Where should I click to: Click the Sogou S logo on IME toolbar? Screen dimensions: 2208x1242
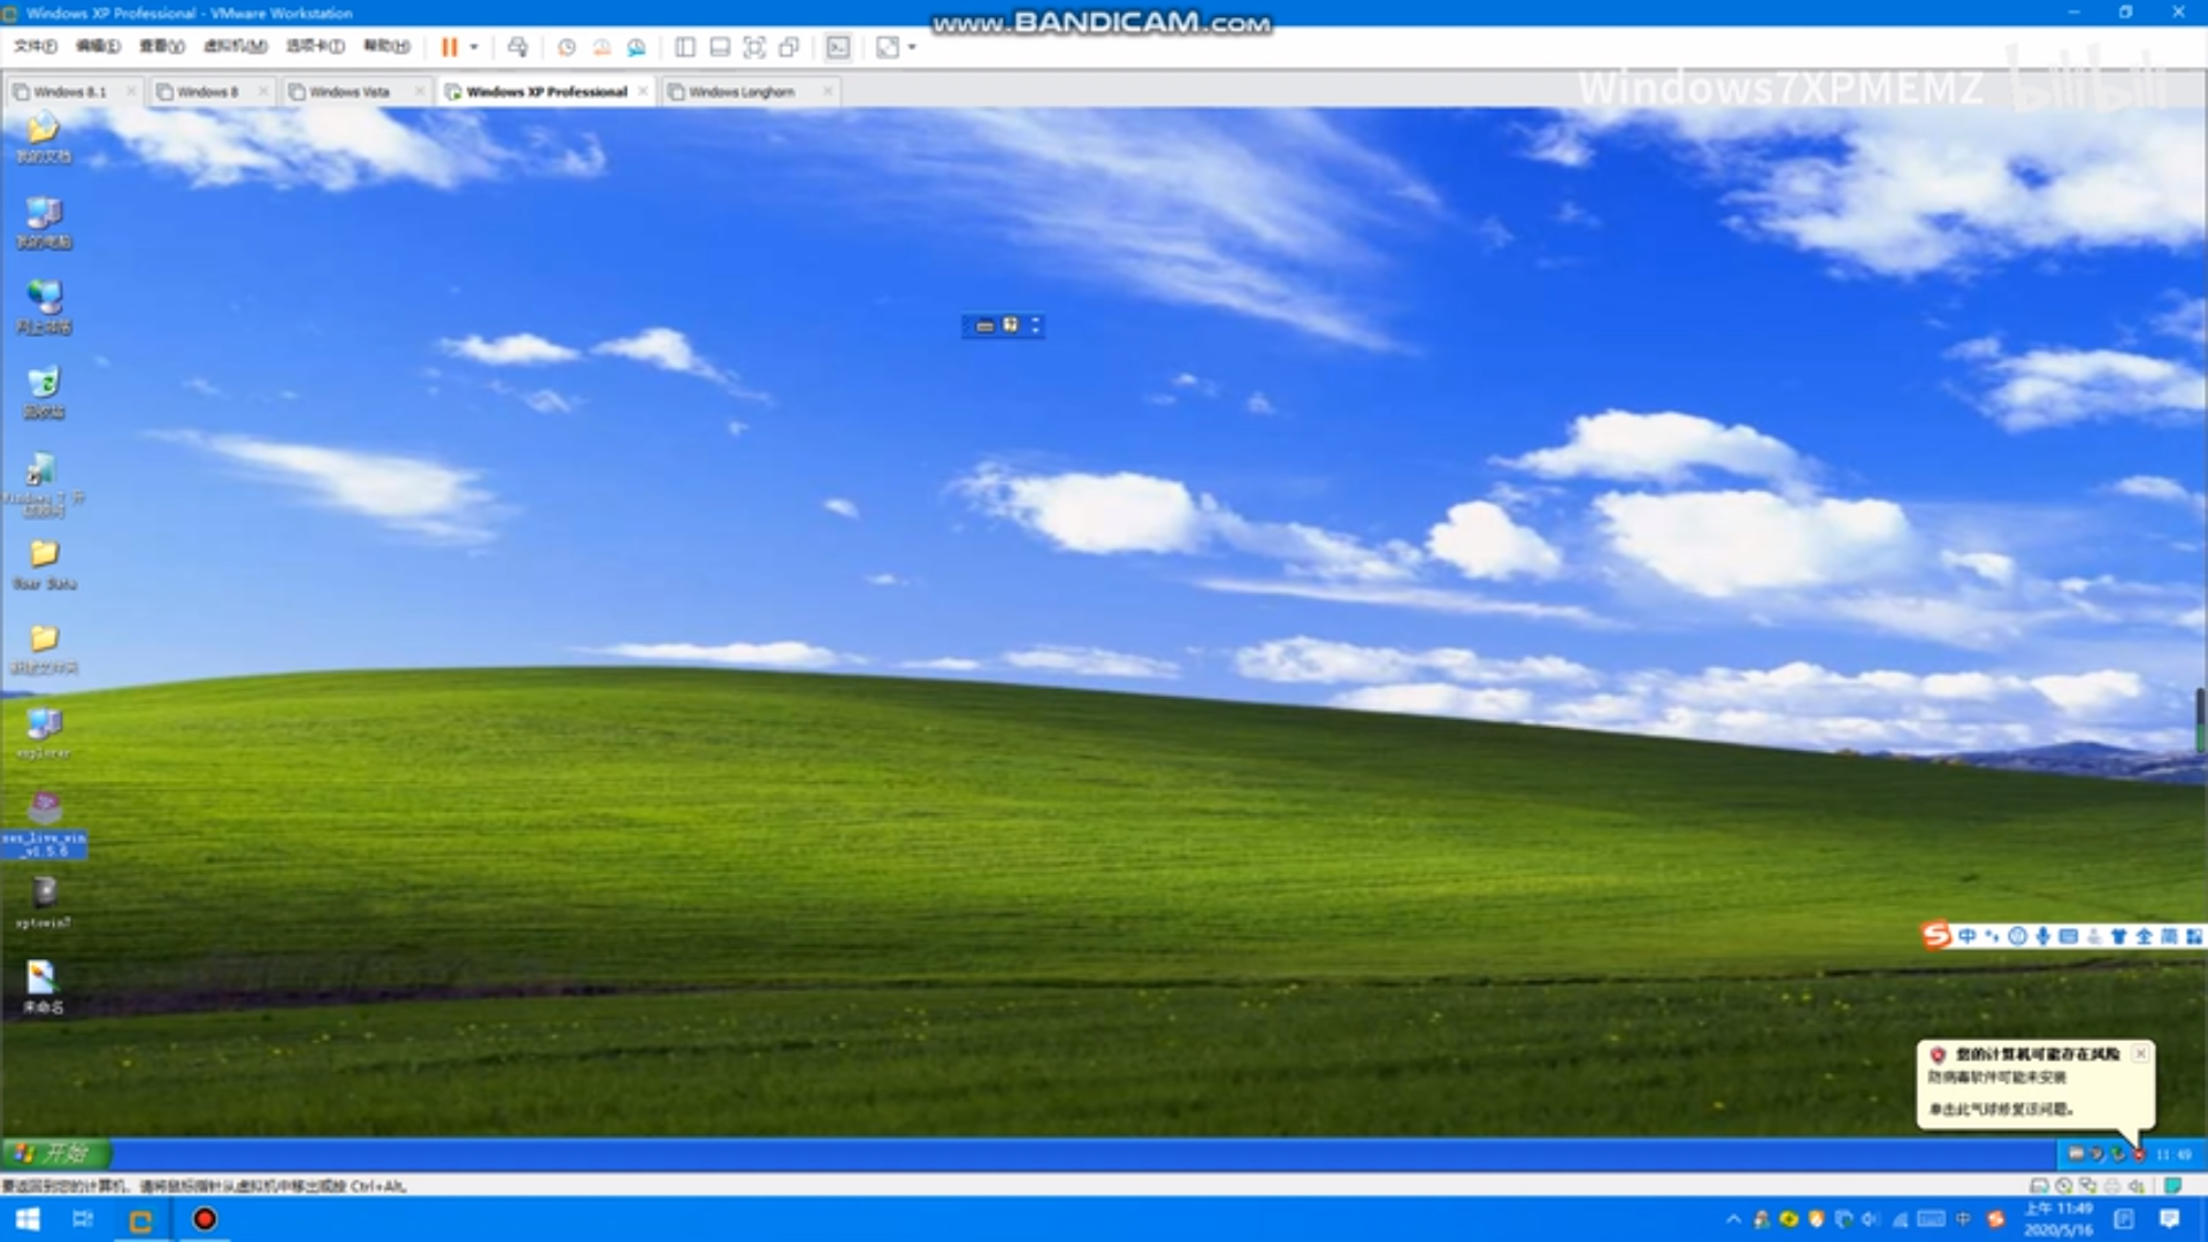click(x=1936, y=936)
